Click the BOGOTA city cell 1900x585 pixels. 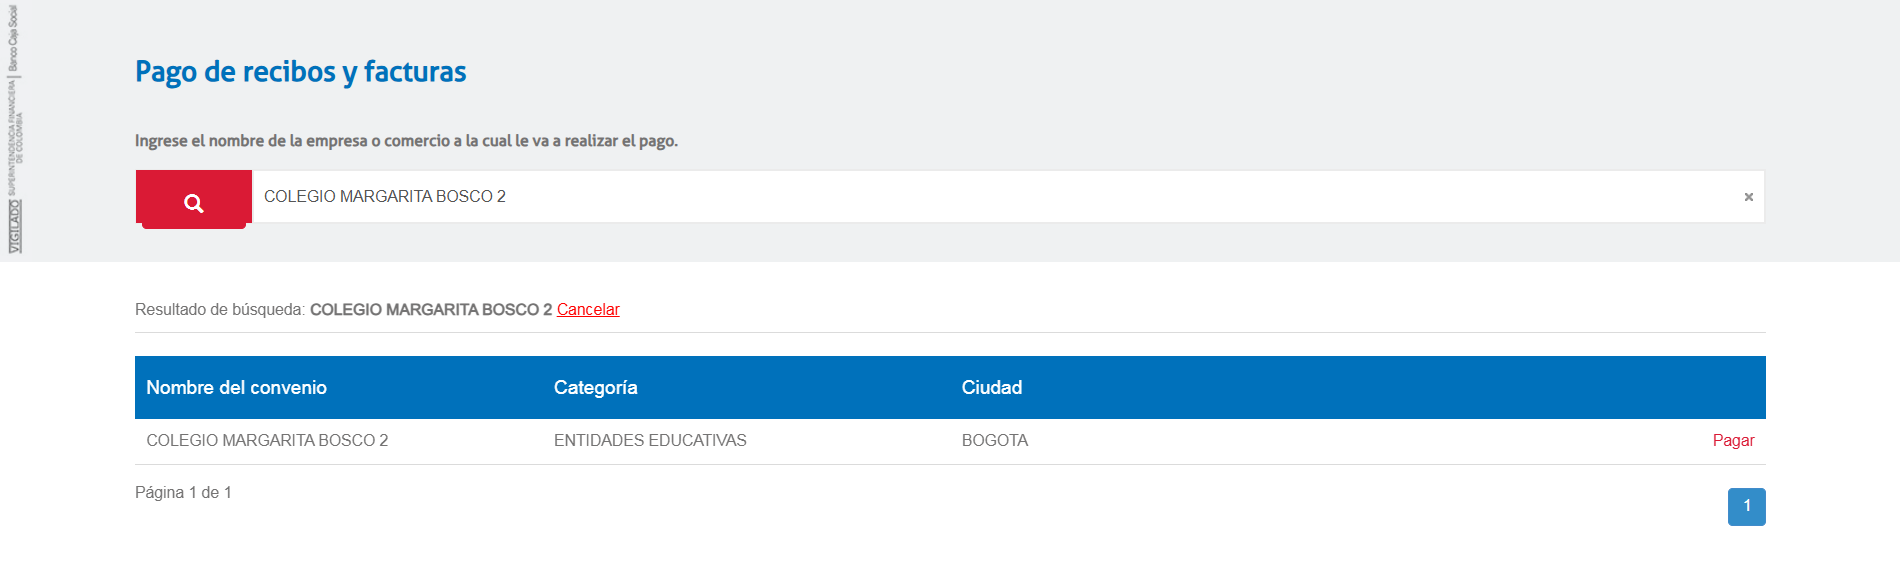click(x=995, y=441)
